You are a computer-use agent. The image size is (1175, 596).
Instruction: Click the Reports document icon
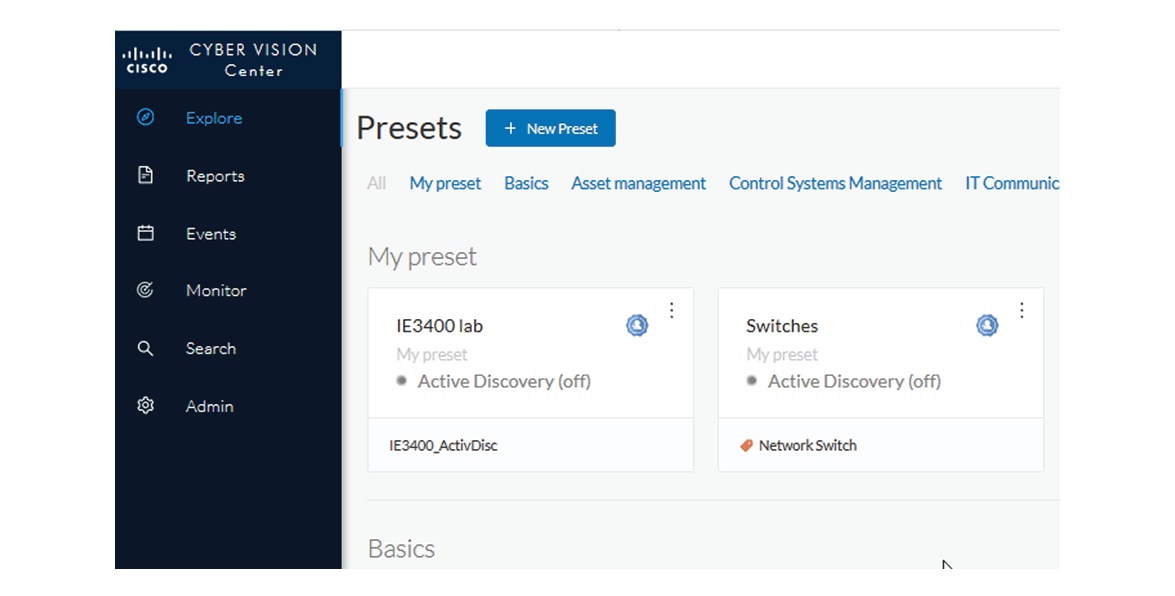pyautogui.click(x=145, y=176)
